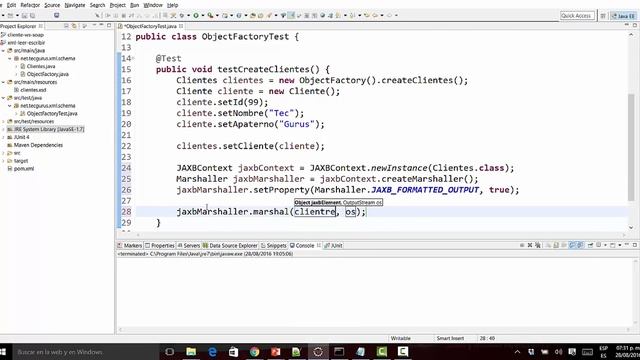The image size is (640, 360).
Task: Click 'os' parameter in marshal call
Action: (x=351, y=212)
